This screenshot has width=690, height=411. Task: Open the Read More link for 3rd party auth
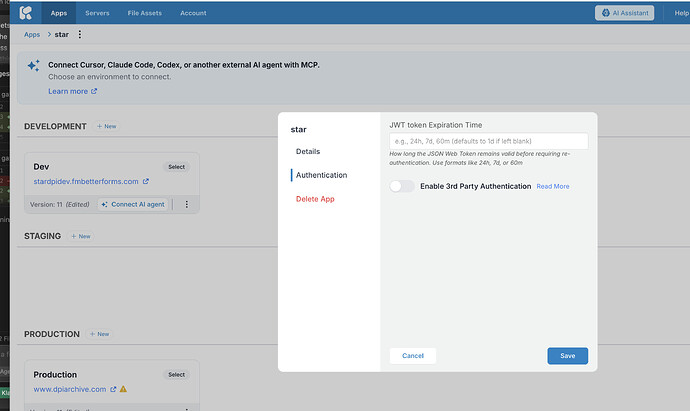click(x=553, y=187)
